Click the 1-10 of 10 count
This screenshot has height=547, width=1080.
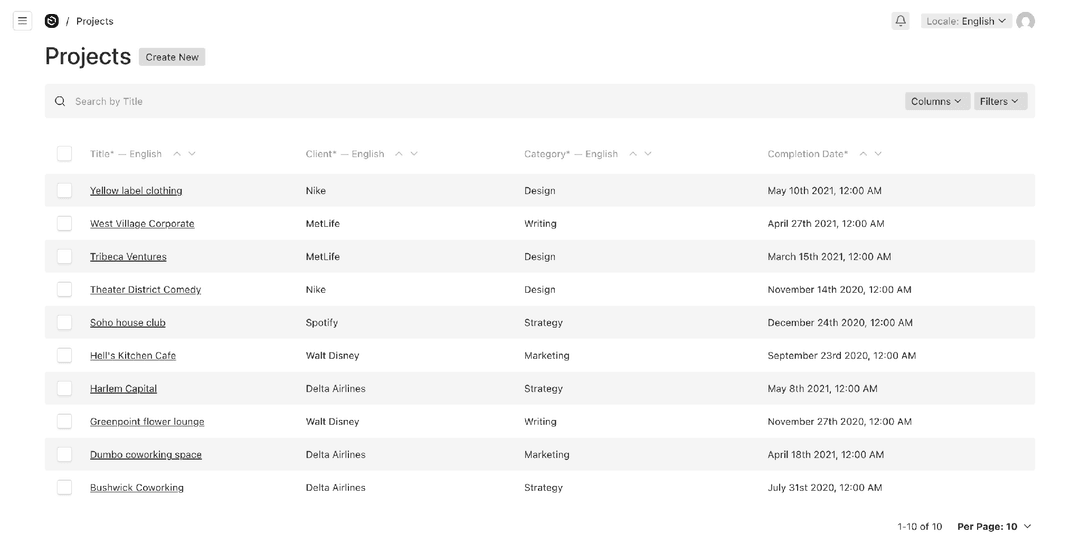(x=920, y=526)
